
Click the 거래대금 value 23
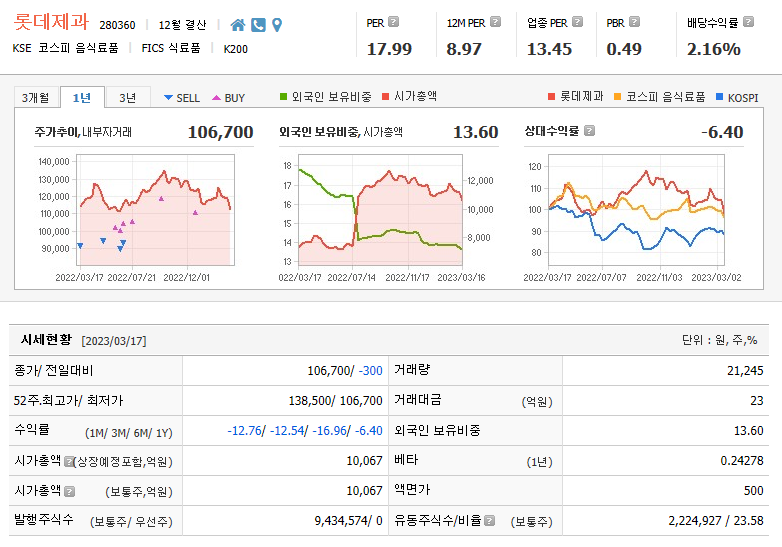point(757,401)
